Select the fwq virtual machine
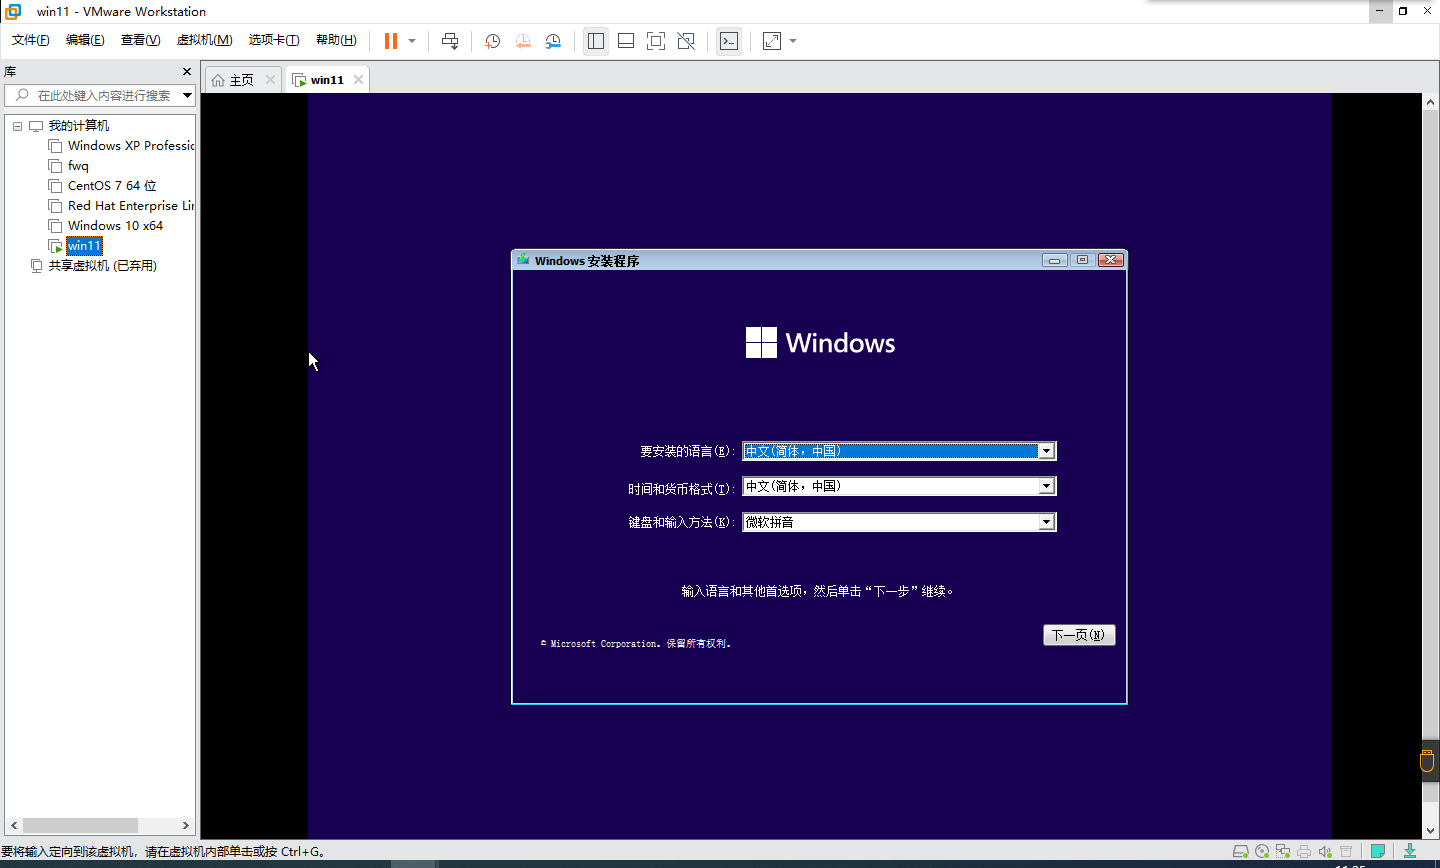 (69, 166)
